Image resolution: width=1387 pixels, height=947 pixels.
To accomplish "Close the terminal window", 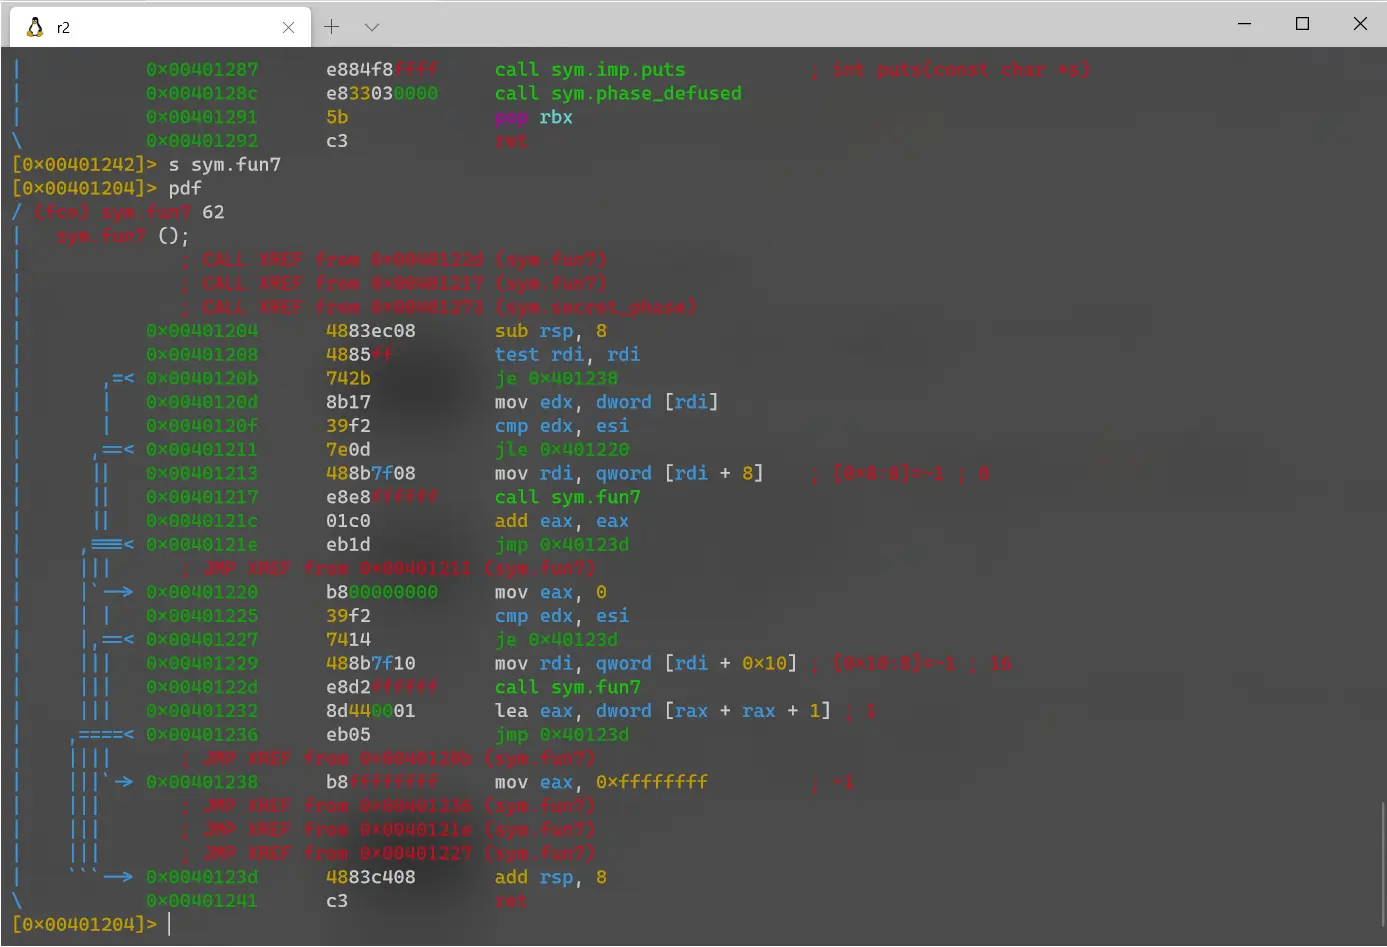I will pyautogui.click(x=1360, y=24).
